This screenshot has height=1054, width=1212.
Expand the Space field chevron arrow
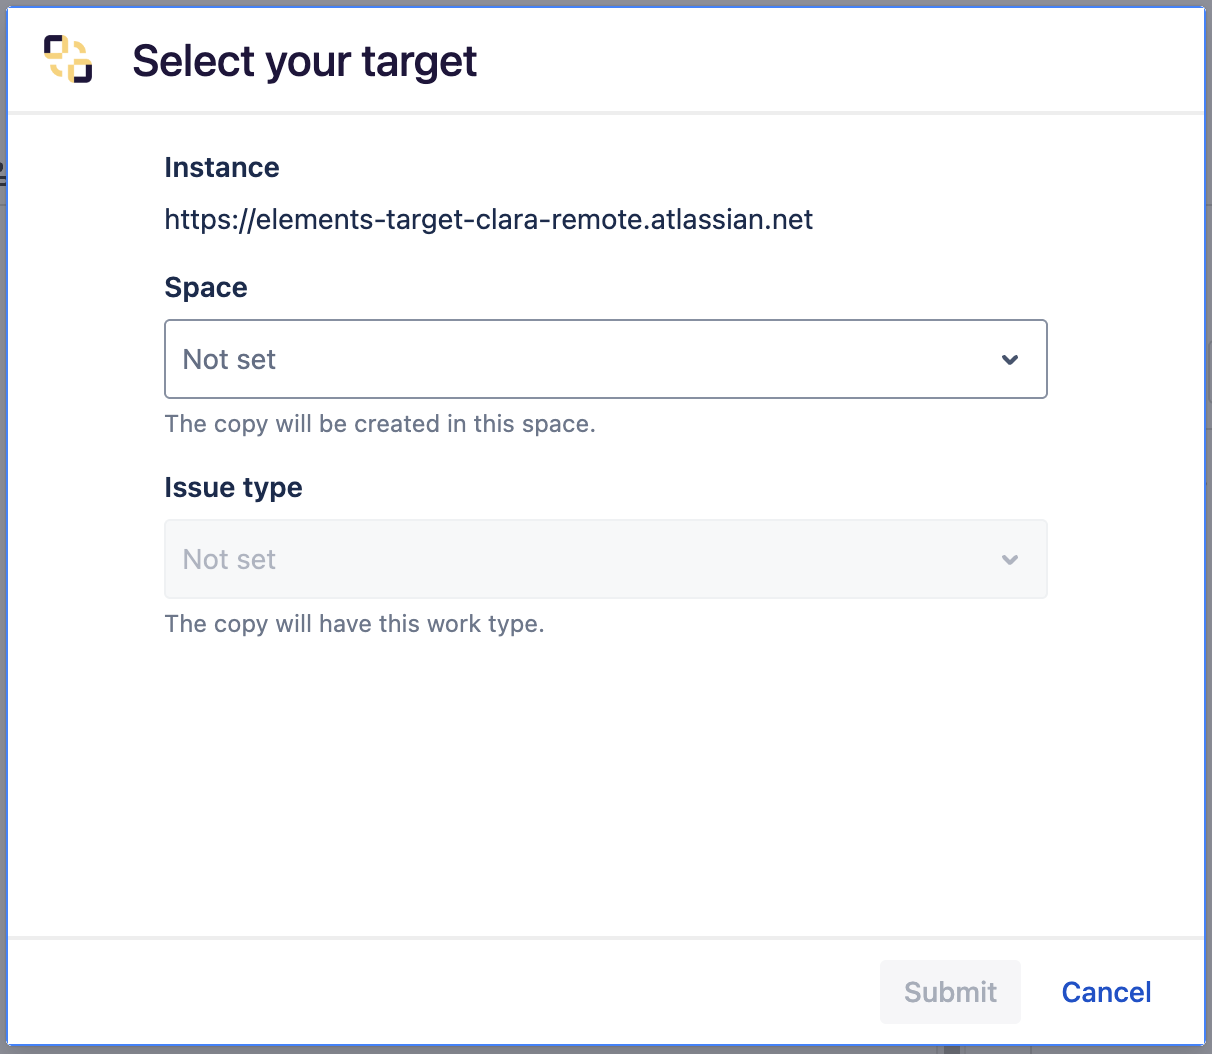(x=1010, y=360)
